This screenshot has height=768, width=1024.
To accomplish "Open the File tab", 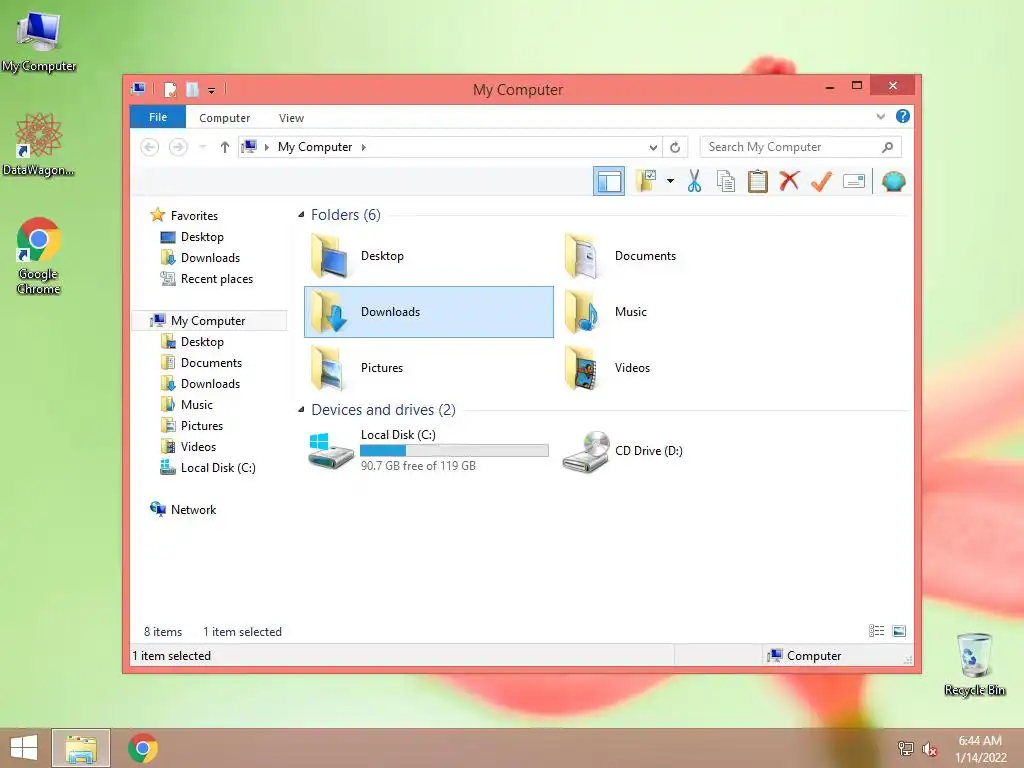I will [x=158, y=117].
